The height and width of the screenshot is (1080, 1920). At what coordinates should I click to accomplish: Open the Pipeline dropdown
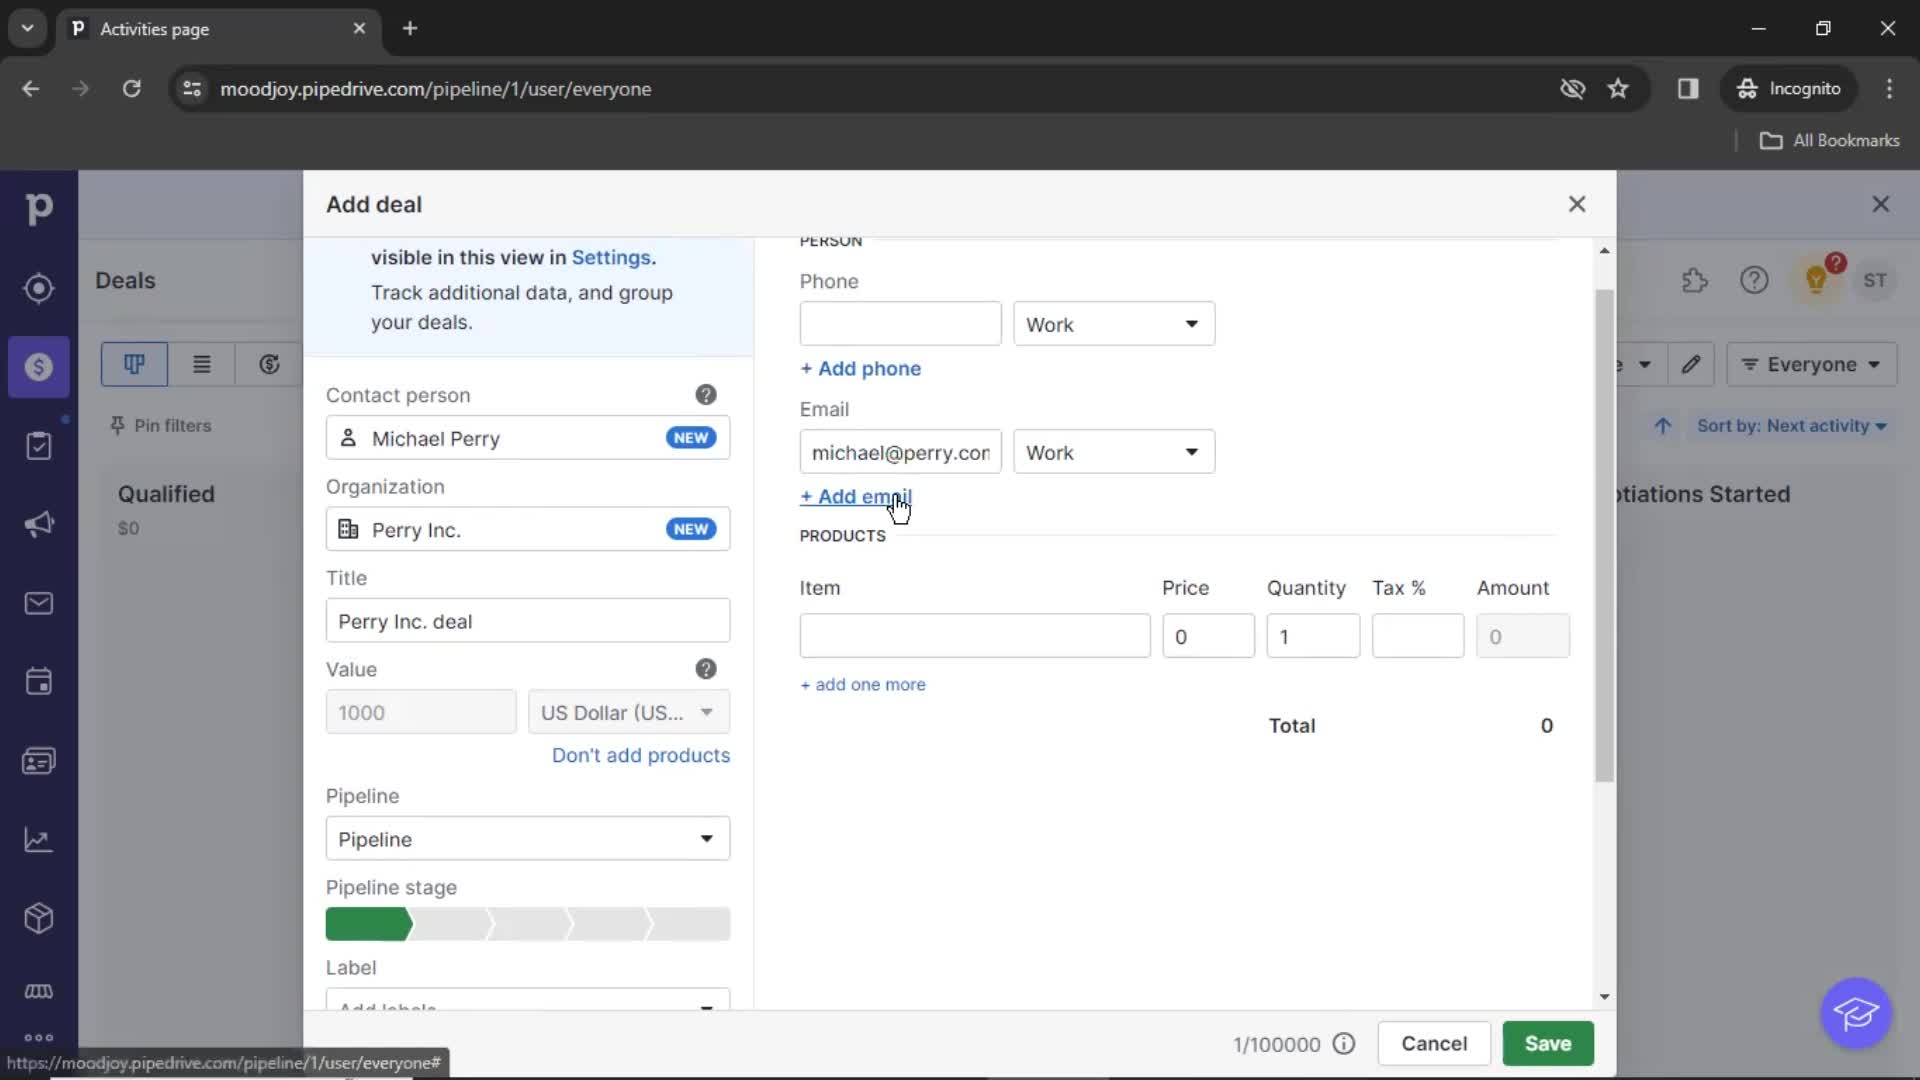point(528,839)
